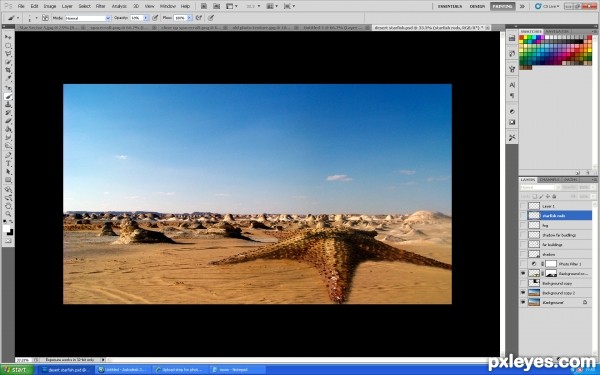Switch to the Channels tab
The height and width of the screenshot is (375, 600).
[x=549, y=179]
